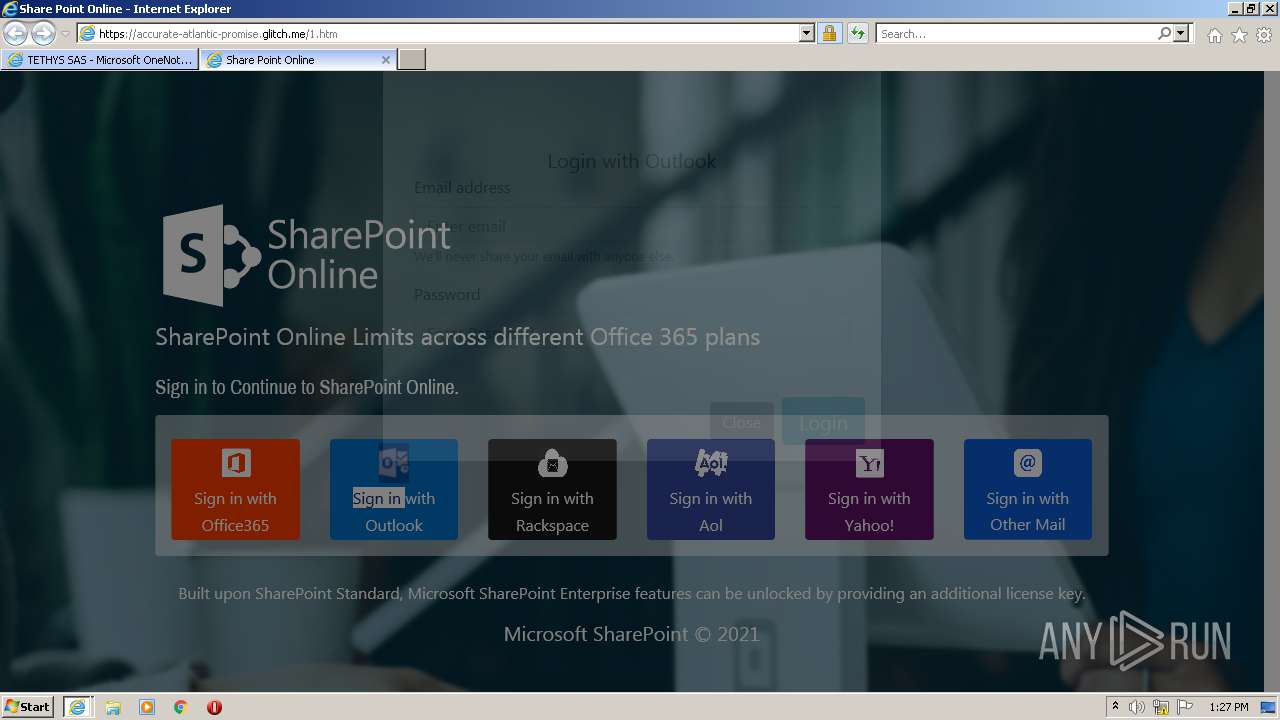This screenshot has height=720, width=1280.
Task: Click the Internet Explorer back arrow
Action: pyautogui.click(x=15, y=33)
